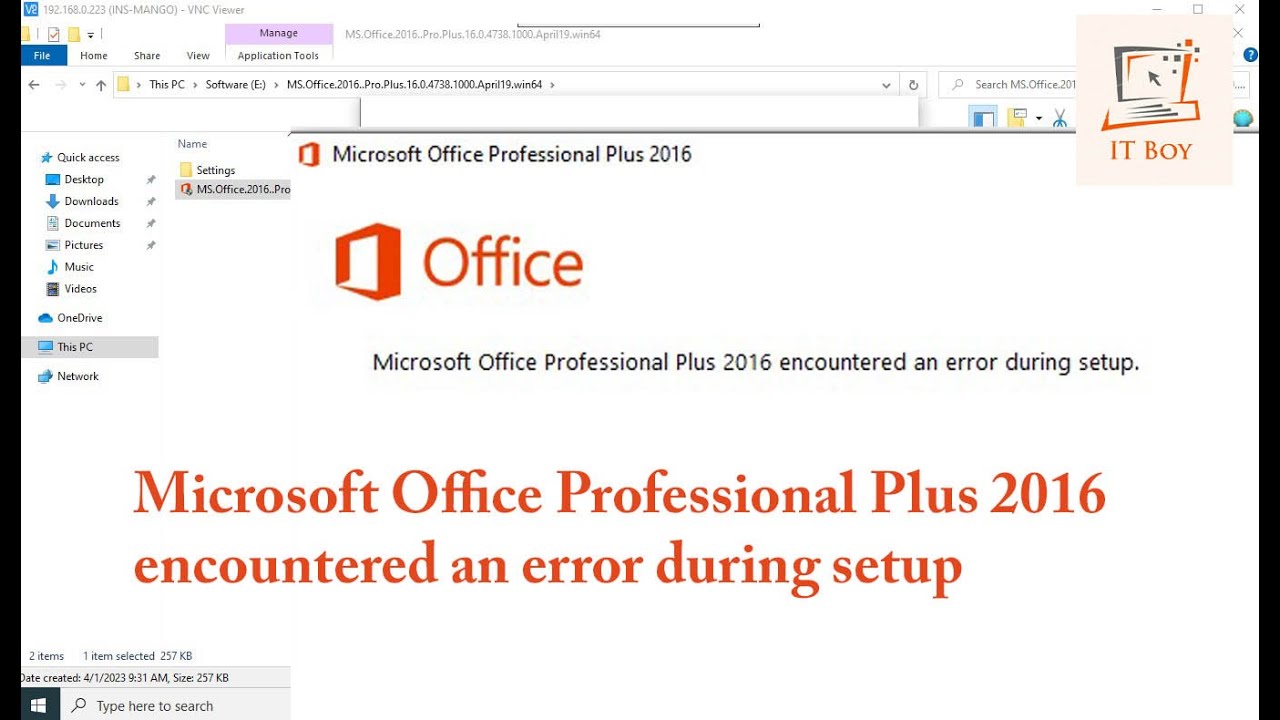Click the scissors cut icon
The image size is (1280, 720).
tap(1060, 118)
